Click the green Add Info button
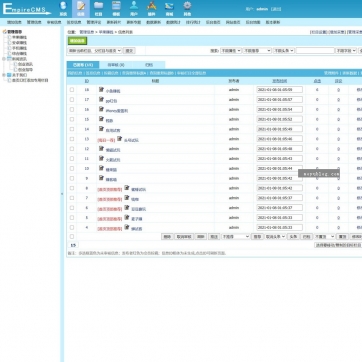 [x=77, y=41]
